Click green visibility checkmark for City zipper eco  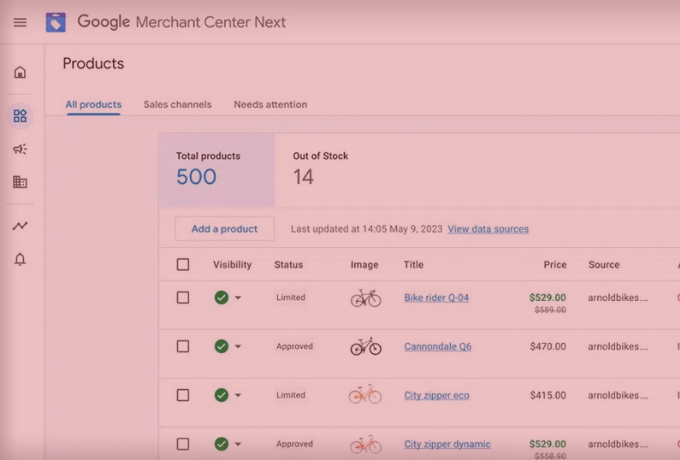222,395
